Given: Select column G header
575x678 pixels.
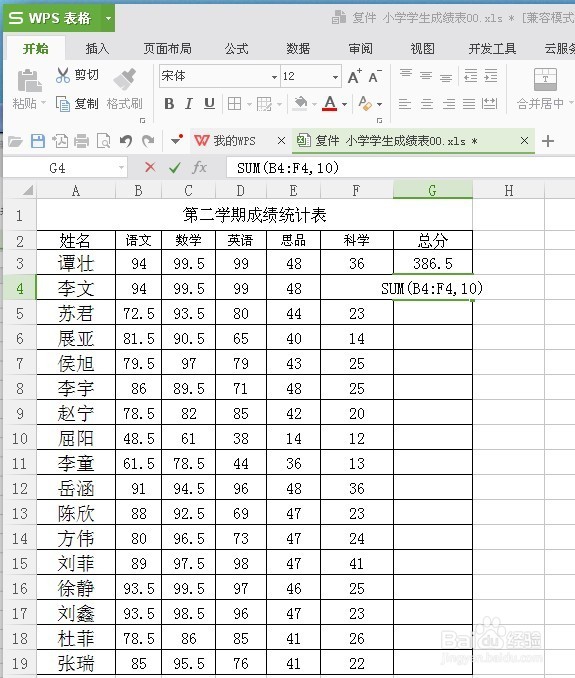Looking at the screenshot, I should click(433, 190).
